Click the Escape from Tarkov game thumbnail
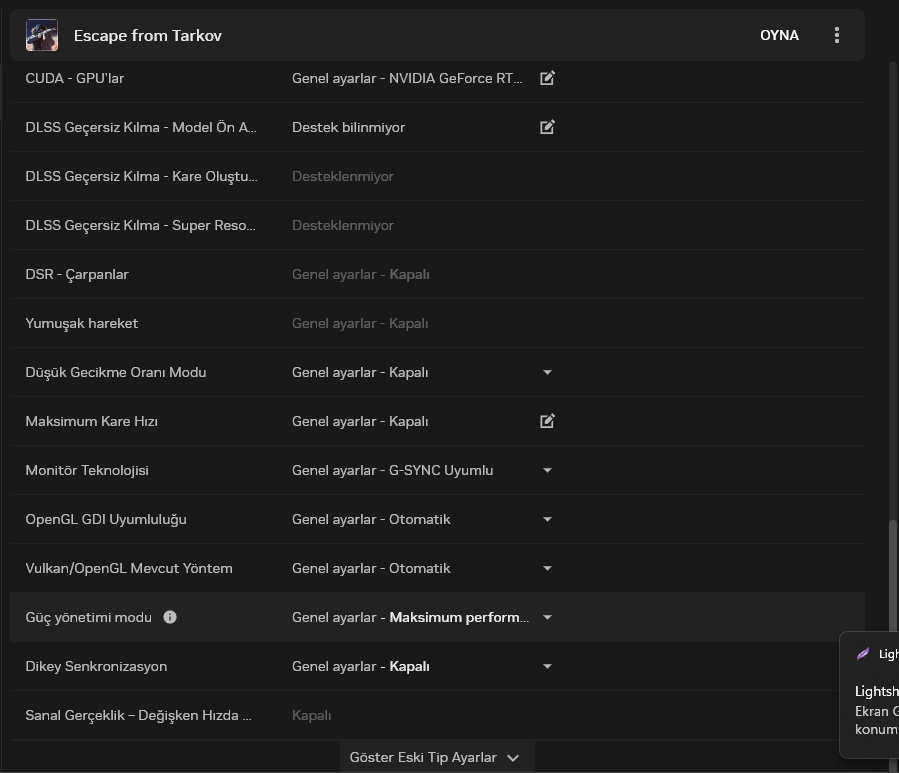899x773 pixels. coord(42,35)
